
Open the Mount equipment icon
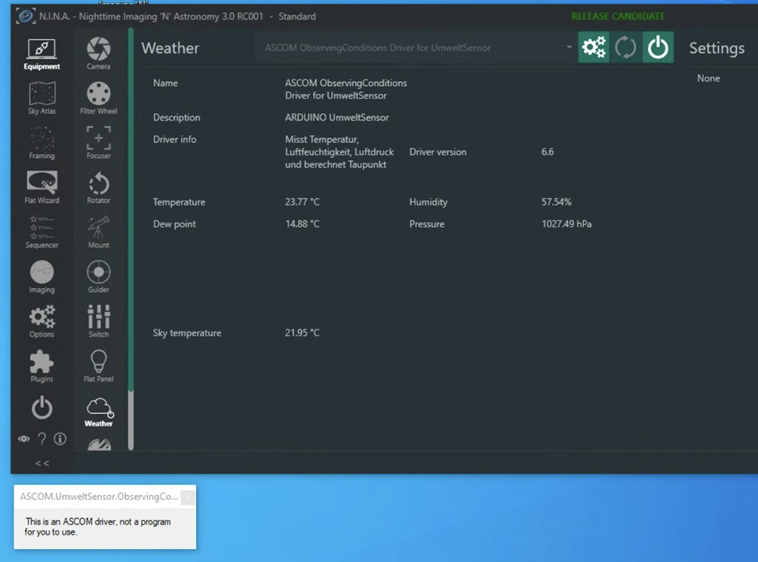[x=98, y=231]
